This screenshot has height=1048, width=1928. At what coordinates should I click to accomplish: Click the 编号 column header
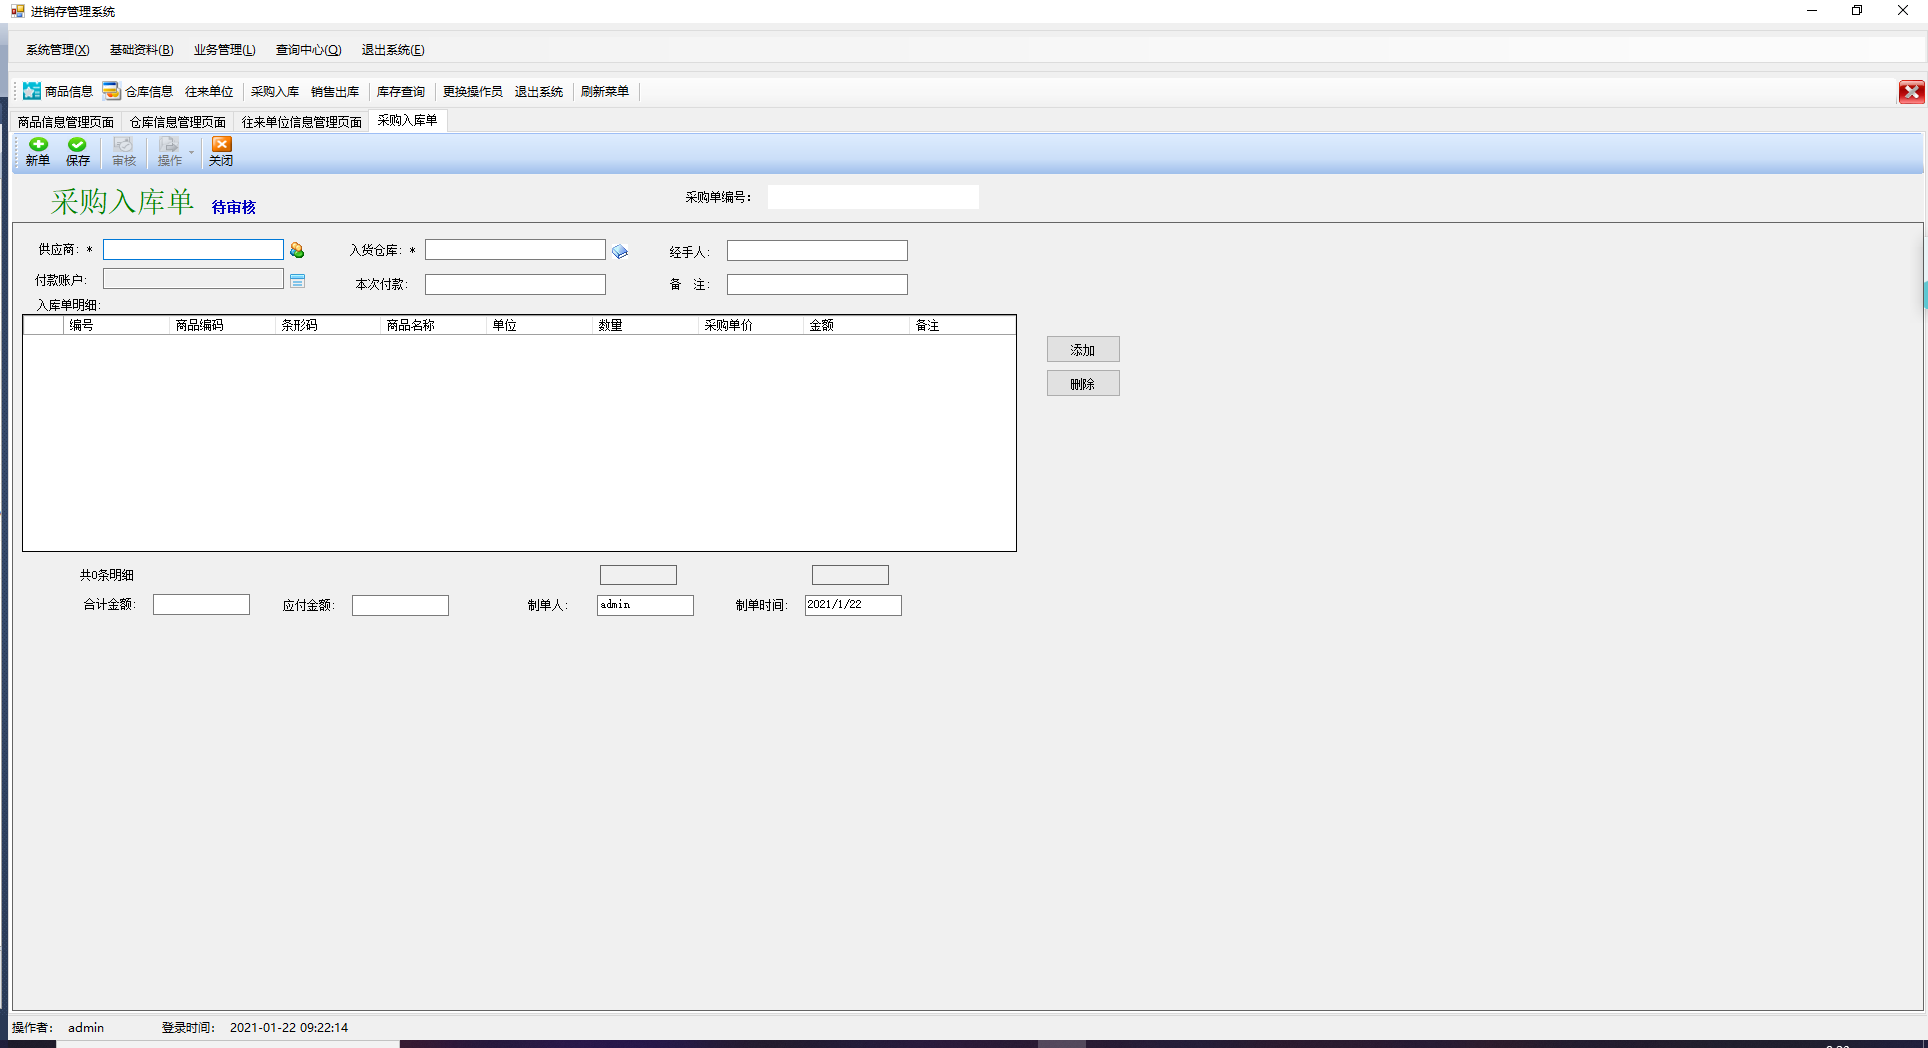click(x=116, y=325)
